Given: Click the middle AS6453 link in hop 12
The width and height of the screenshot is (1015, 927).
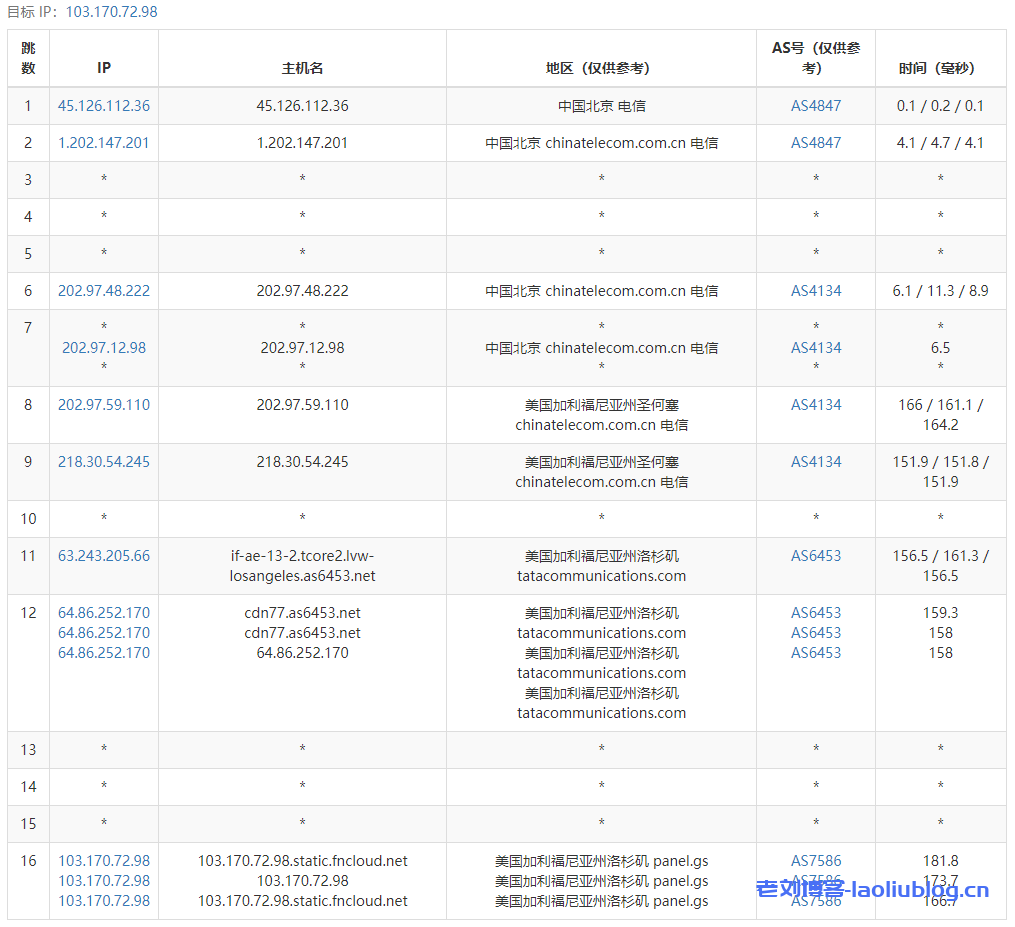Looking at the screenshot, I should (815, 632).
